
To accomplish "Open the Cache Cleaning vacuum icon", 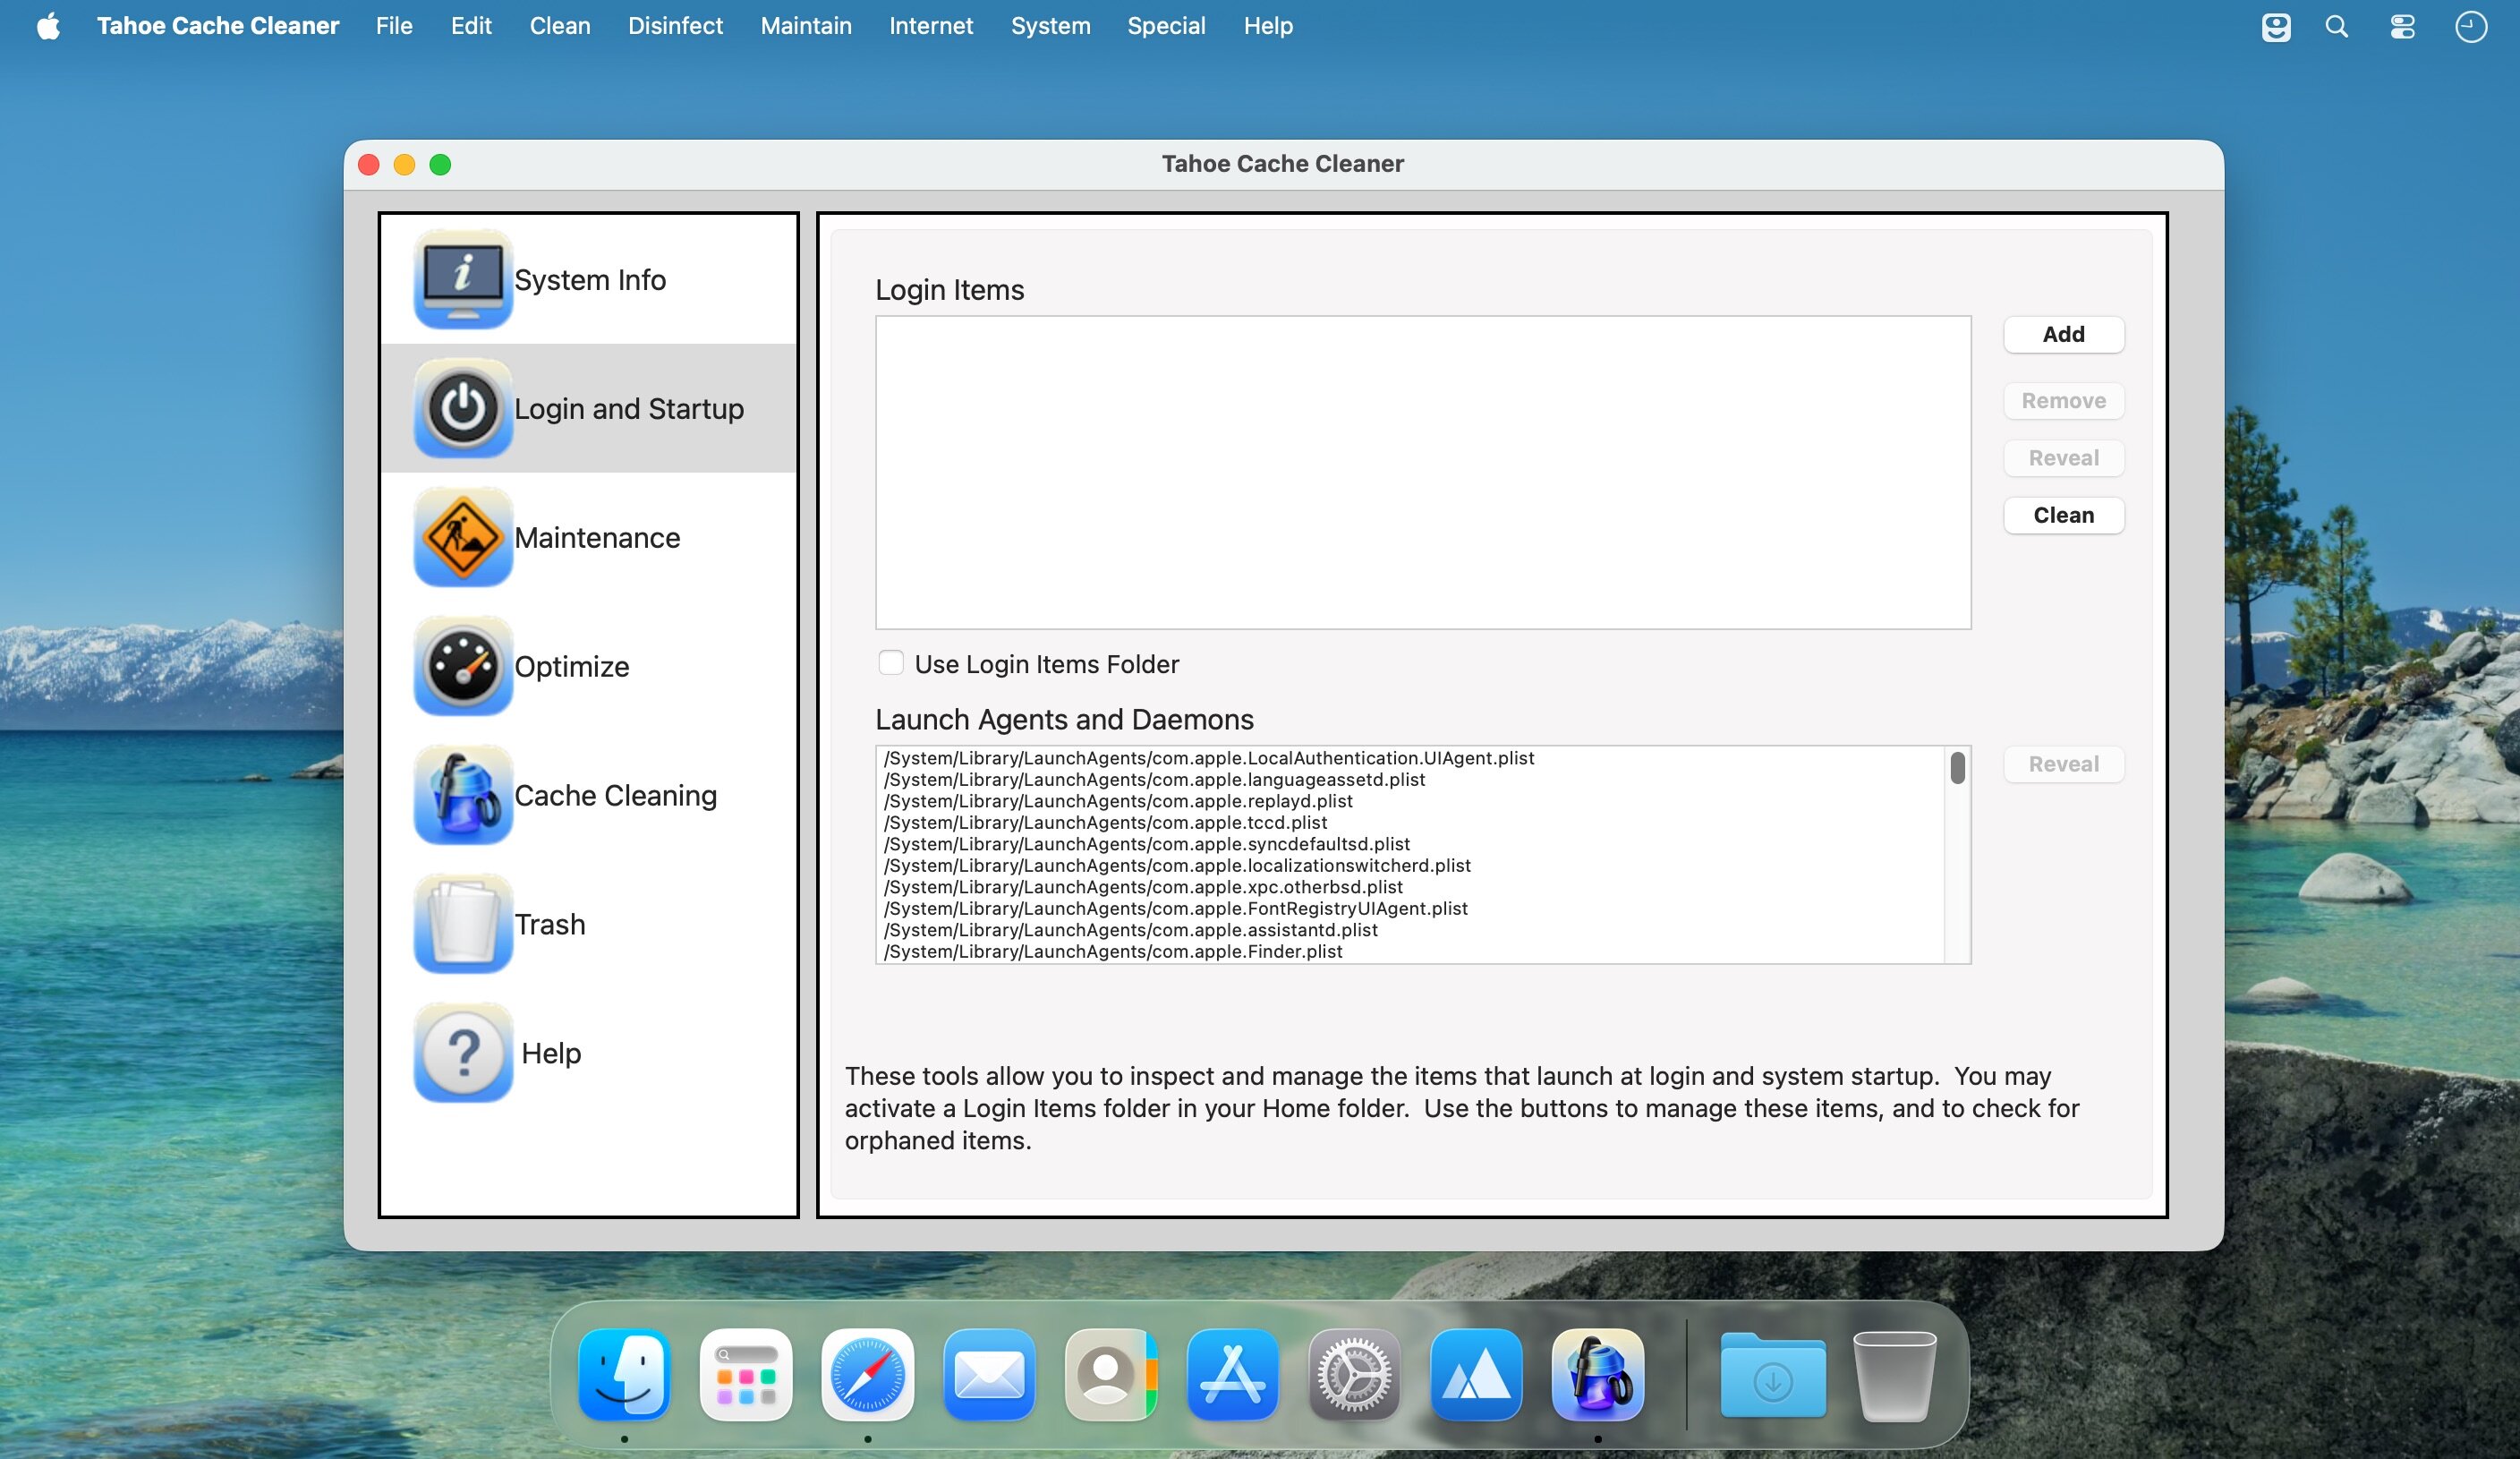I will coord(463,795).
